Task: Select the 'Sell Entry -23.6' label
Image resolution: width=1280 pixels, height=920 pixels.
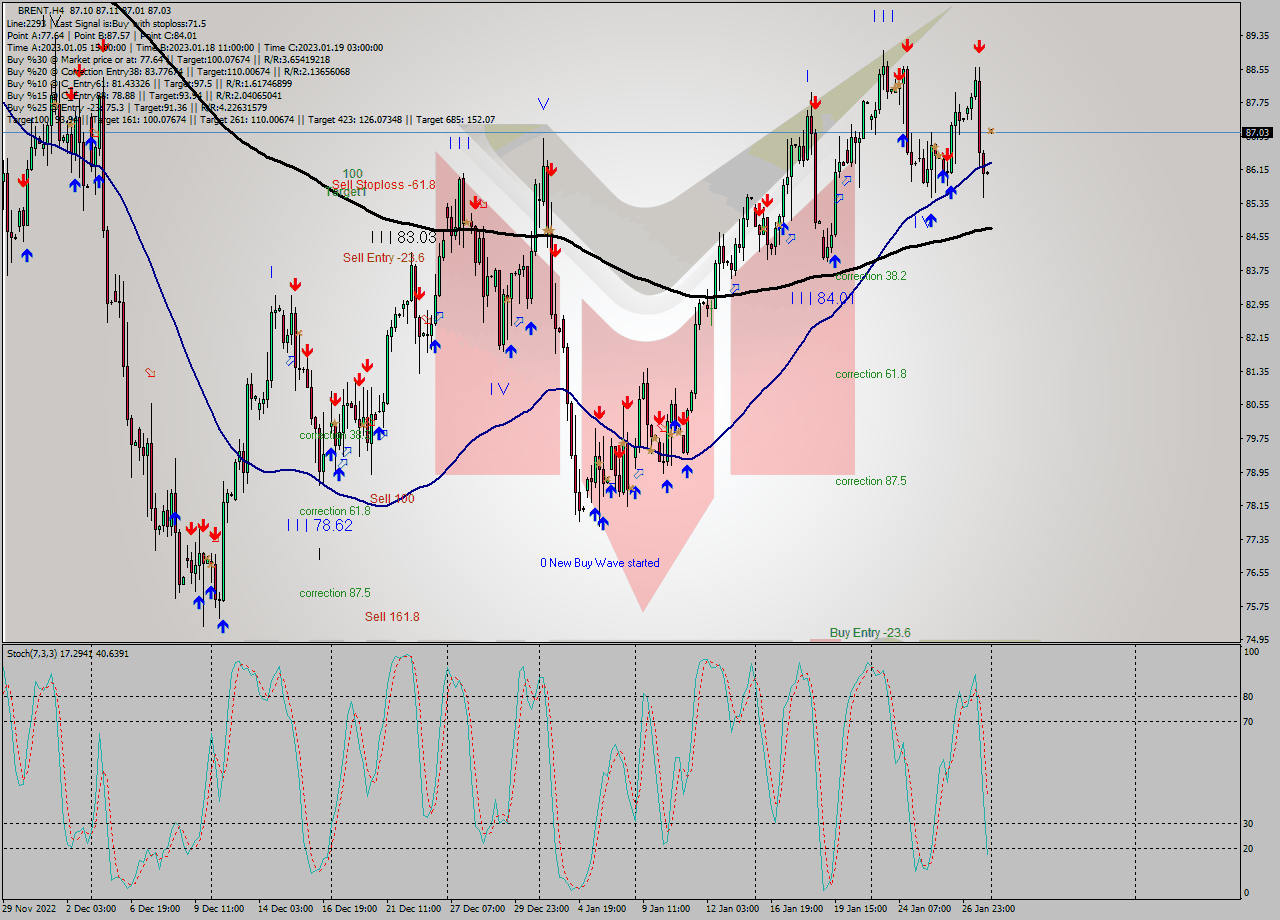Action: [384, 258]
